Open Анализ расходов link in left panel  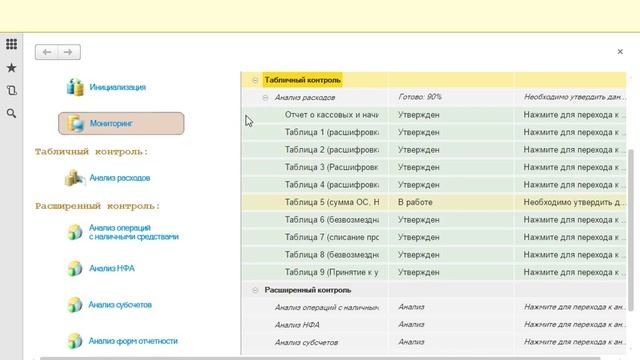[120, 178]
